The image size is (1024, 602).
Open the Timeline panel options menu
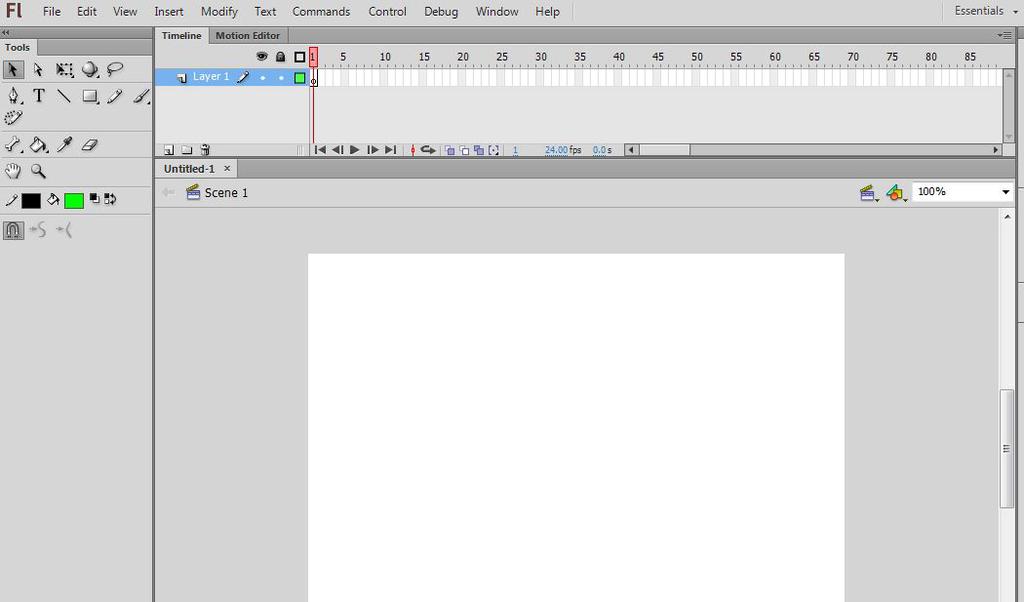pyautogui.click(x=1004, y=35)
